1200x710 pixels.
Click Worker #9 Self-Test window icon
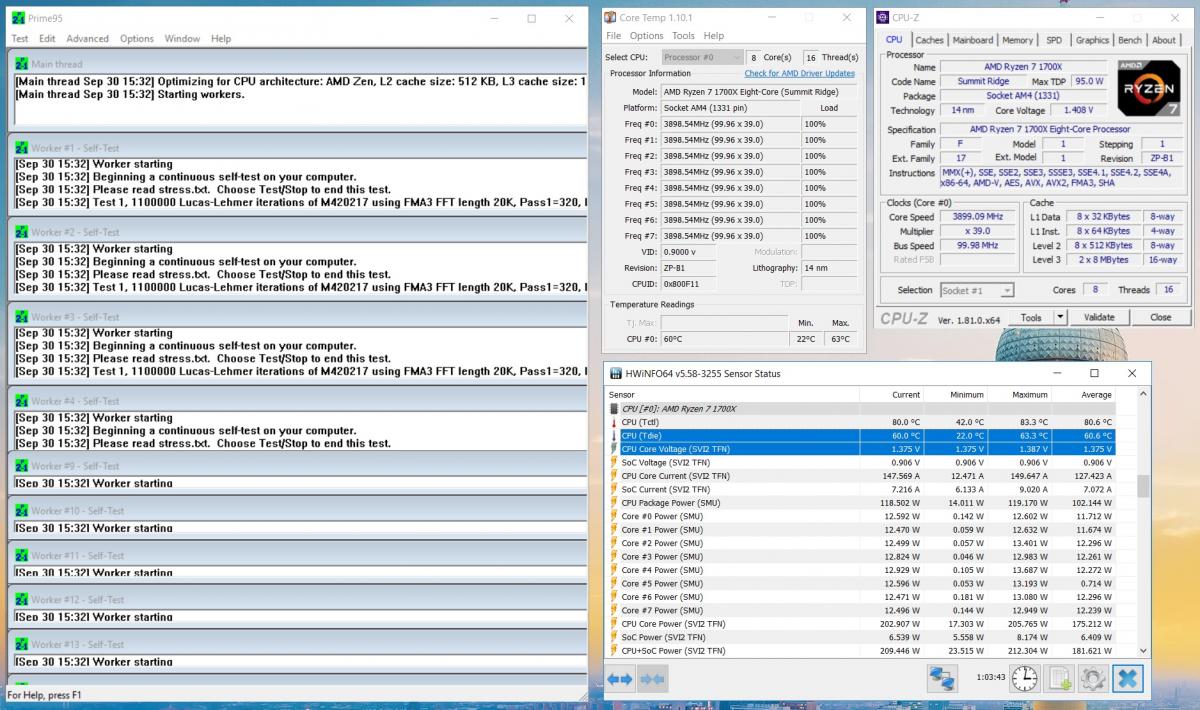point(22,466)
